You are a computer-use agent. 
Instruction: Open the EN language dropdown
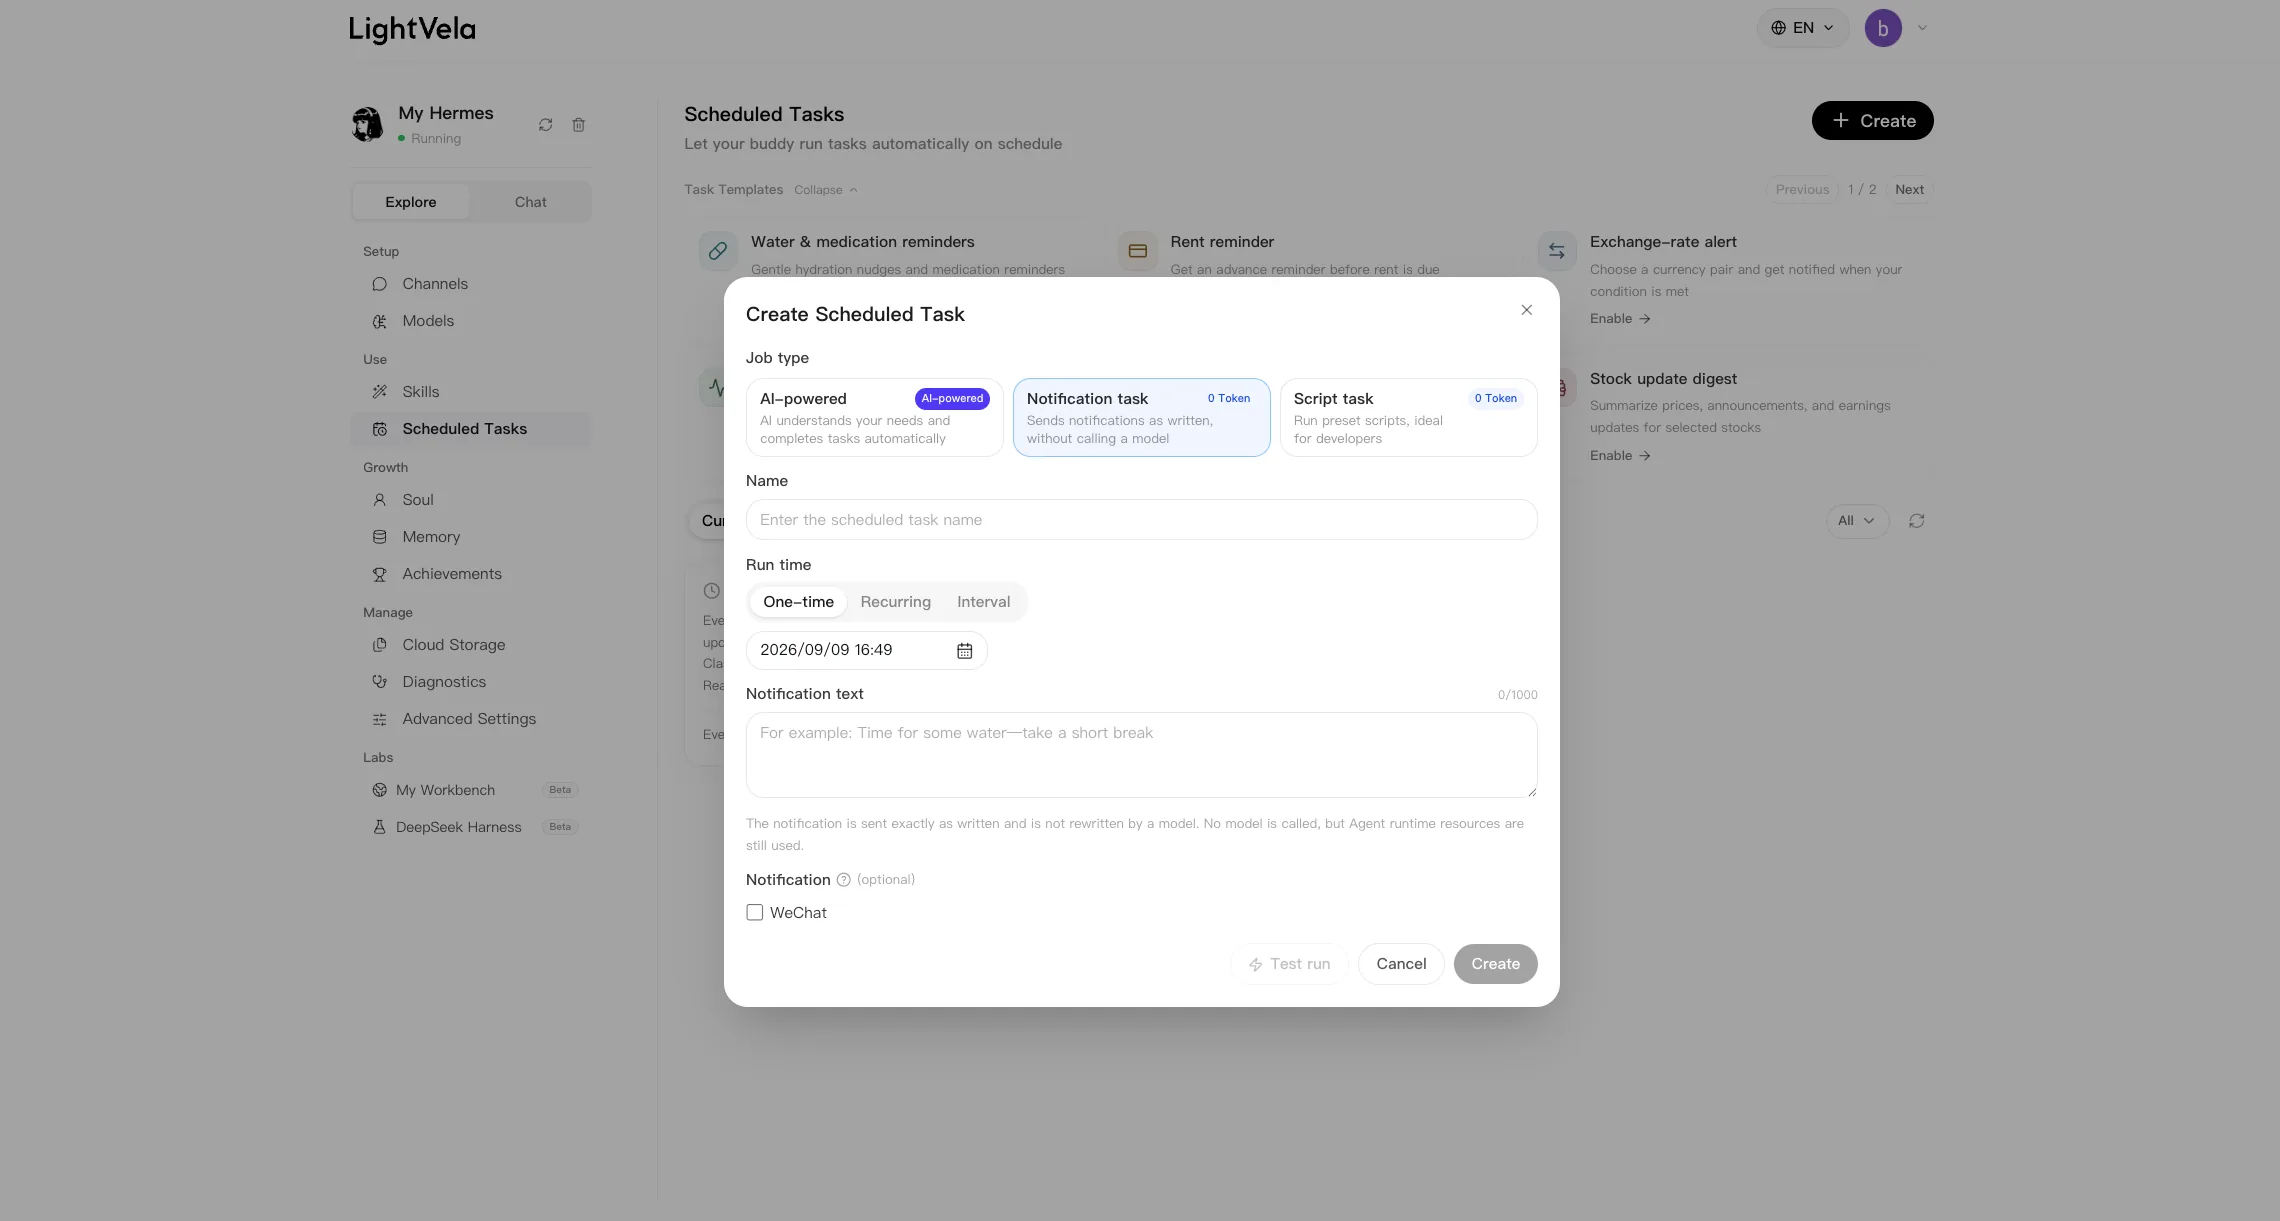[1802, 28]
